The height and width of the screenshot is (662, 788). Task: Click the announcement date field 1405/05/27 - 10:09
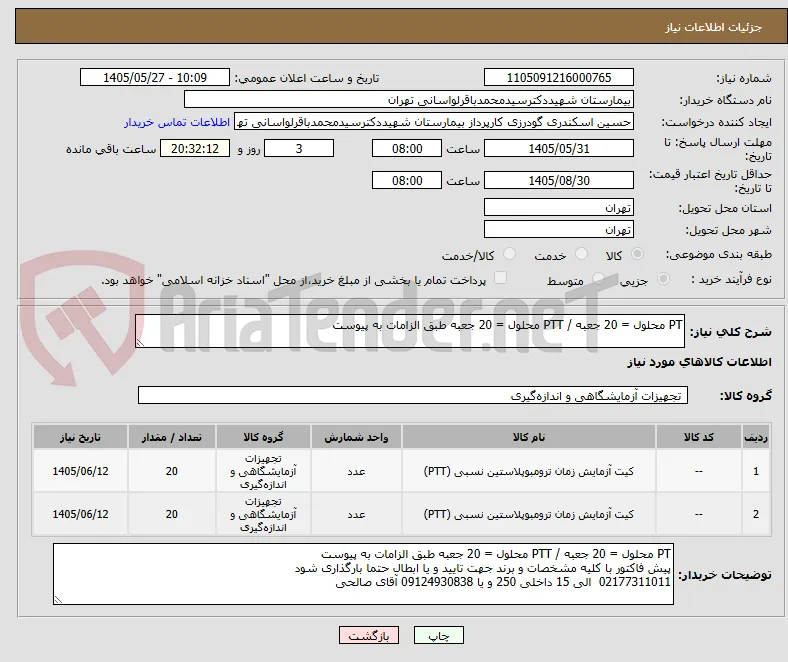[155, 77]
